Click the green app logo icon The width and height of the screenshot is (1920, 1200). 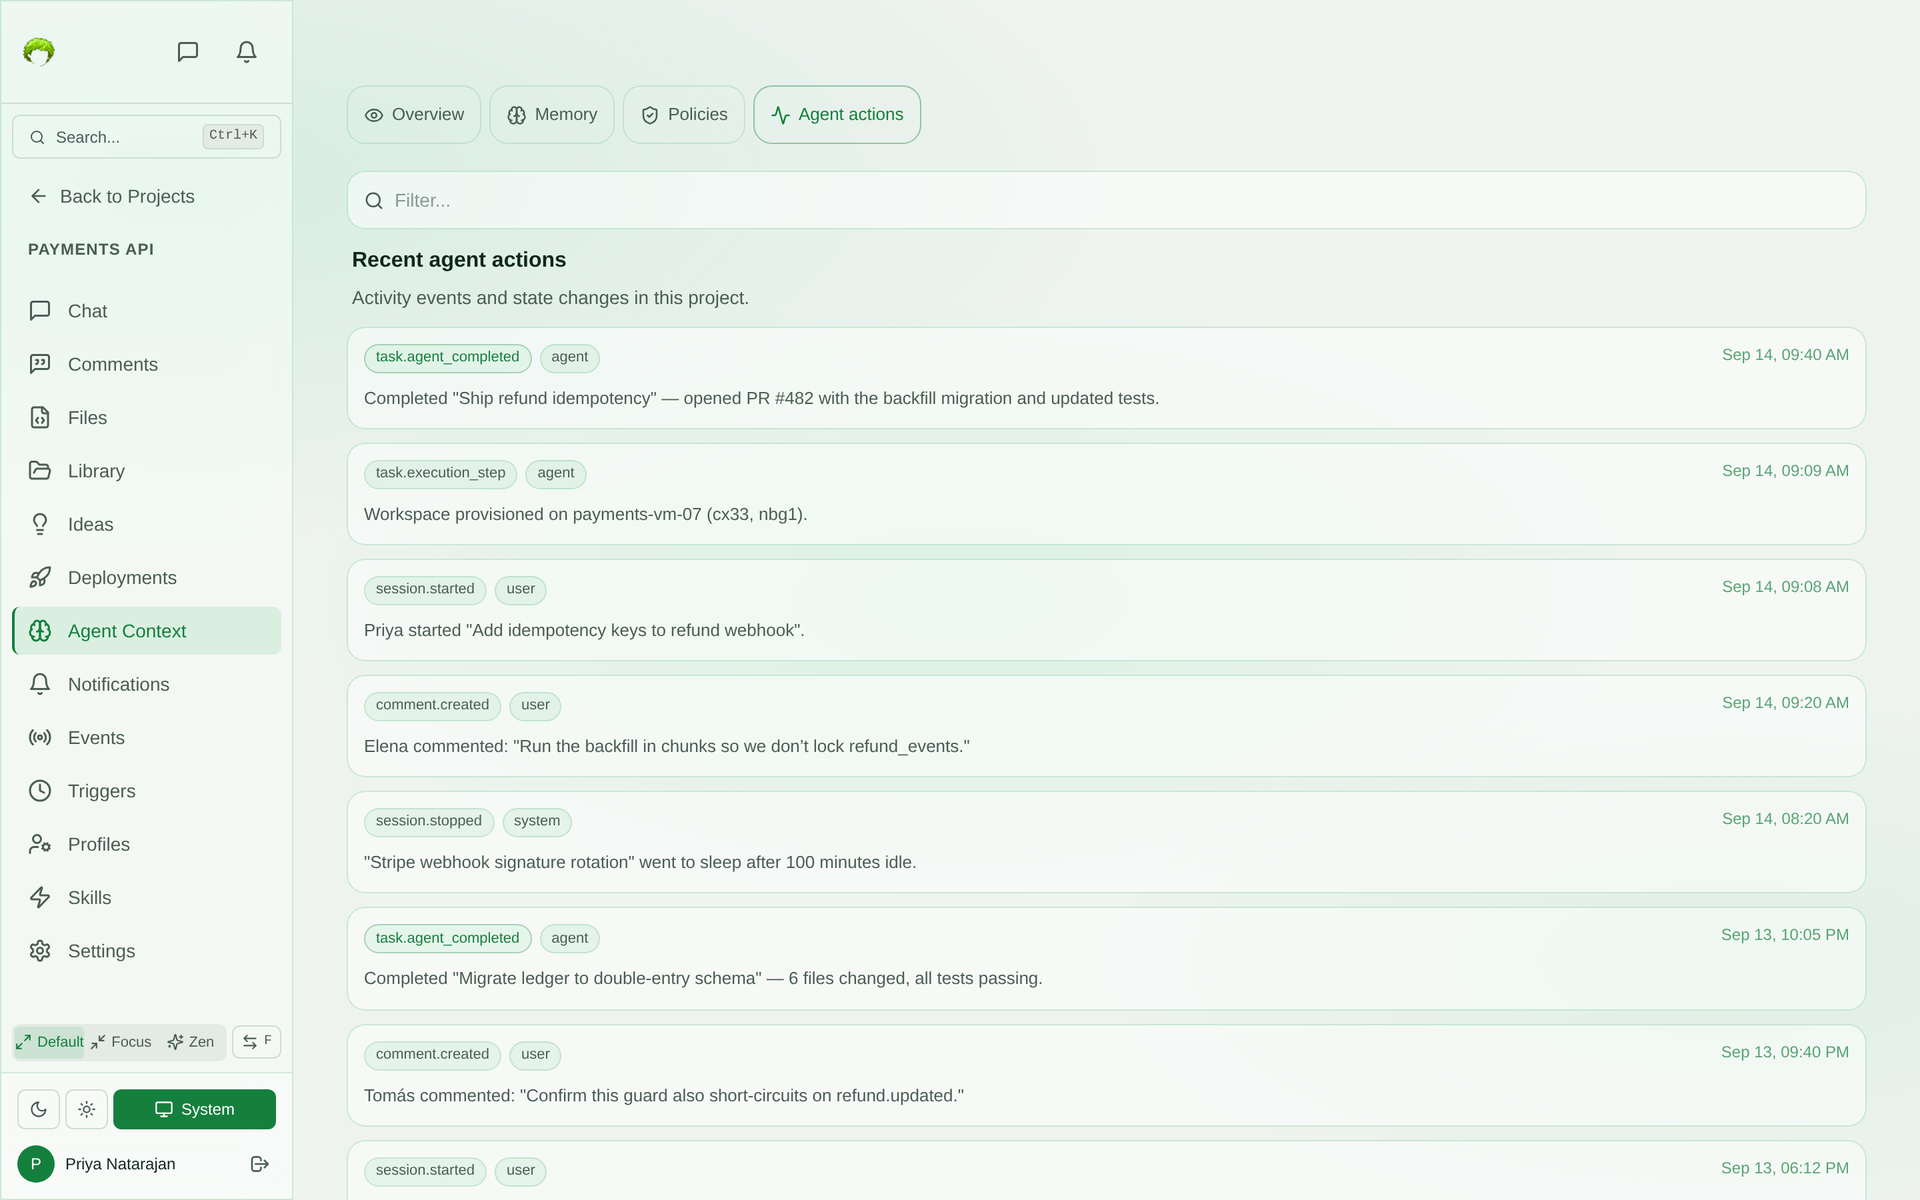click(x=39, y=51)
